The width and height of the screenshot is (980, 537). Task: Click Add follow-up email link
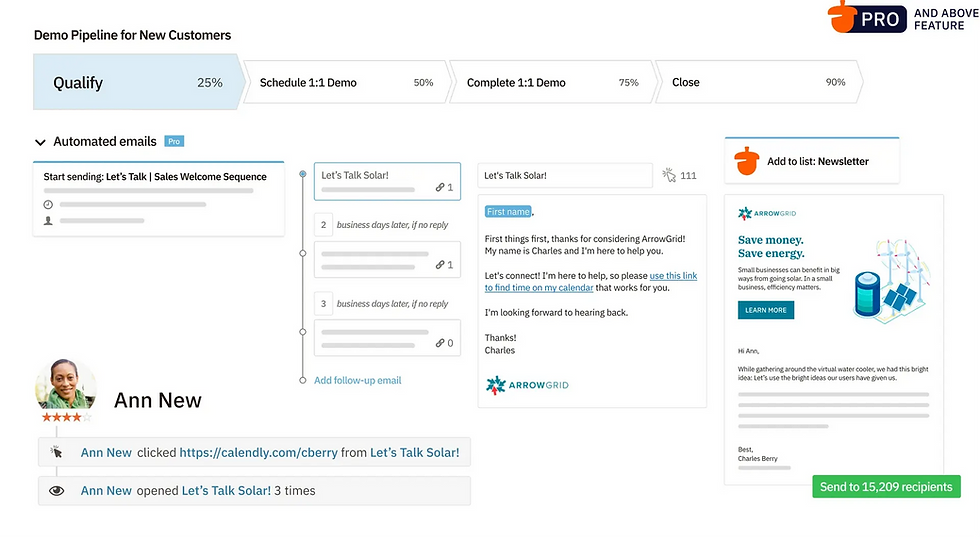(358, 380)
